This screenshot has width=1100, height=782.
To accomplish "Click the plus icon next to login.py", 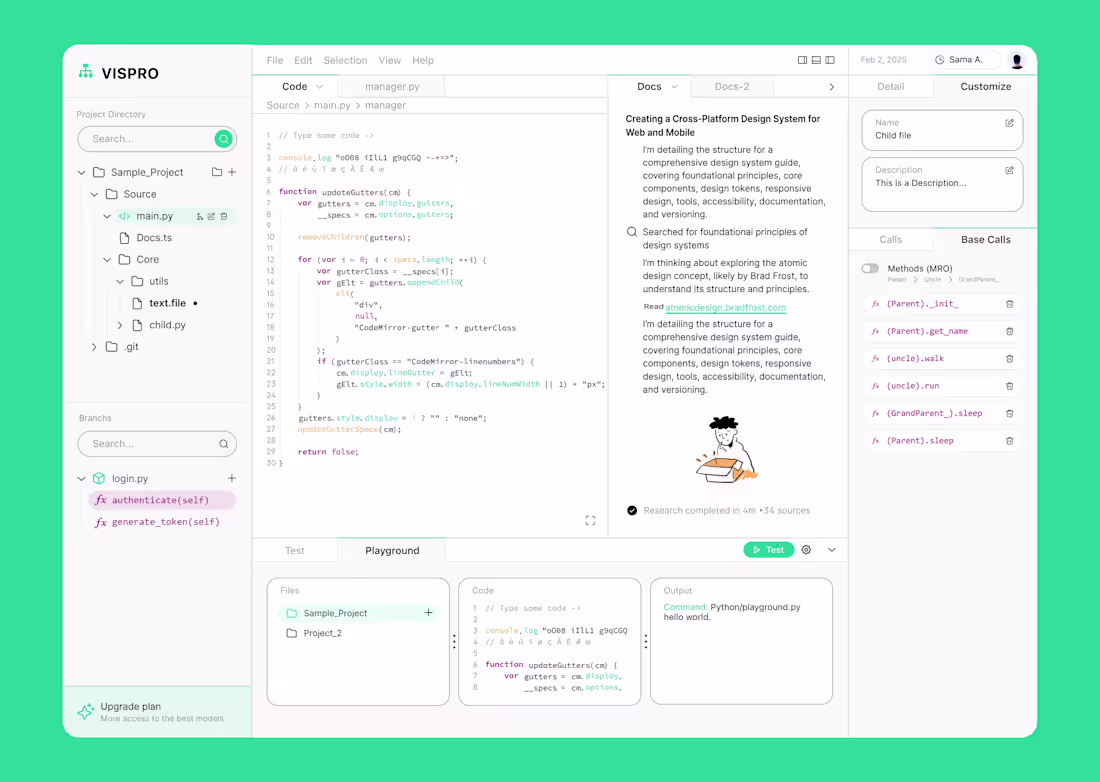I will tap(232, 478).
